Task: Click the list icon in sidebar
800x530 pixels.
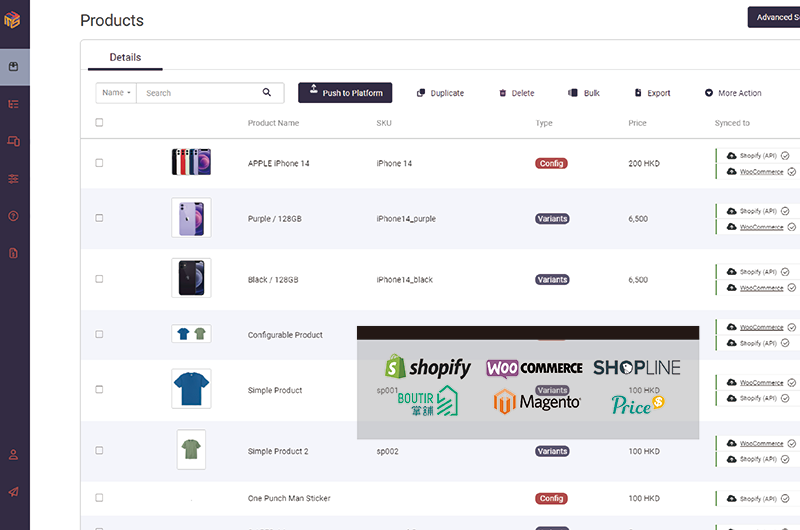Action: (14, 104)
